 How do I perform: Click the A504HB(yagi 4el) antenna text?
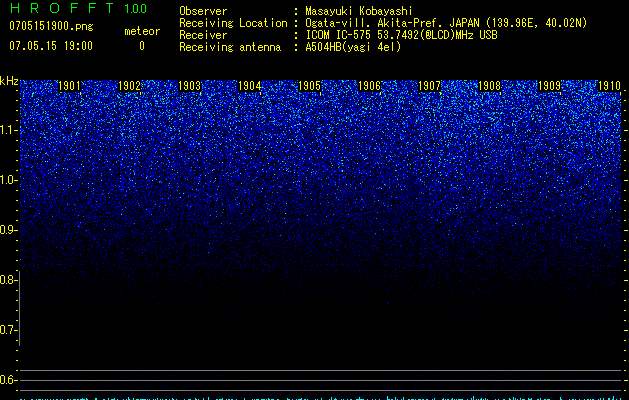[x=353, y=47]
